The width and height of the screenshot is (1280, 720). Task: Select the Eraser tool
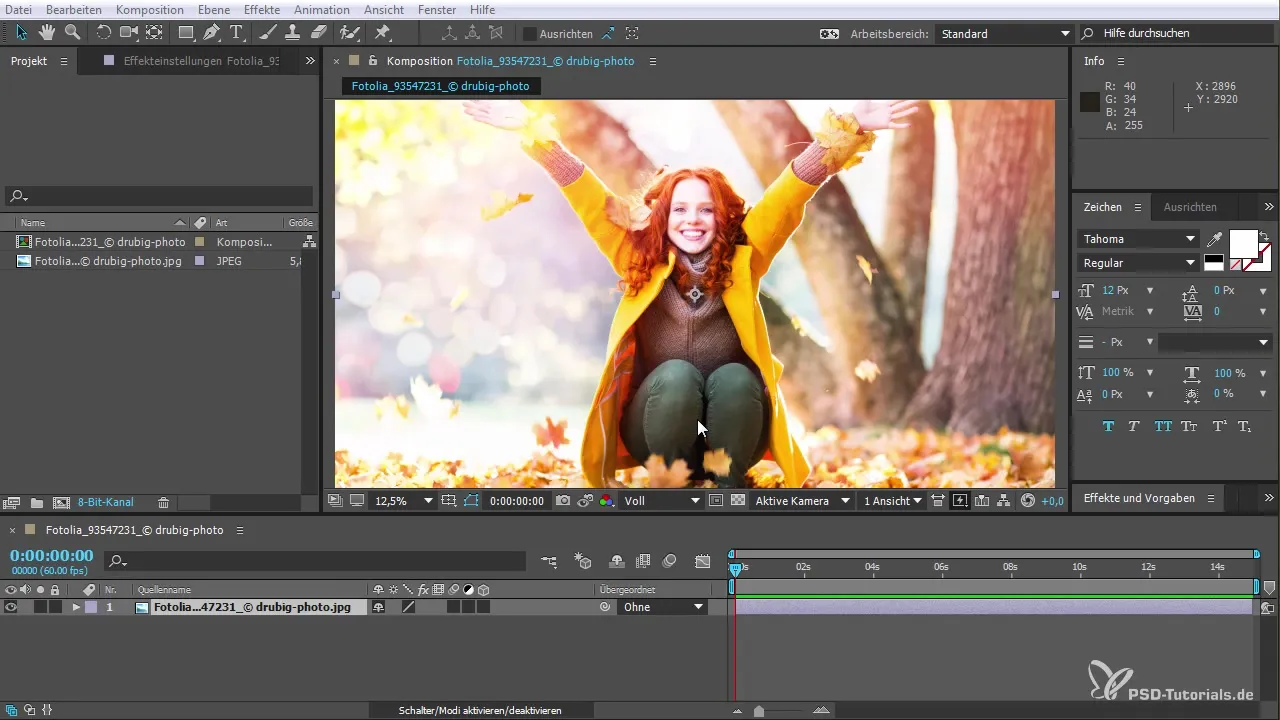(318, 33)
